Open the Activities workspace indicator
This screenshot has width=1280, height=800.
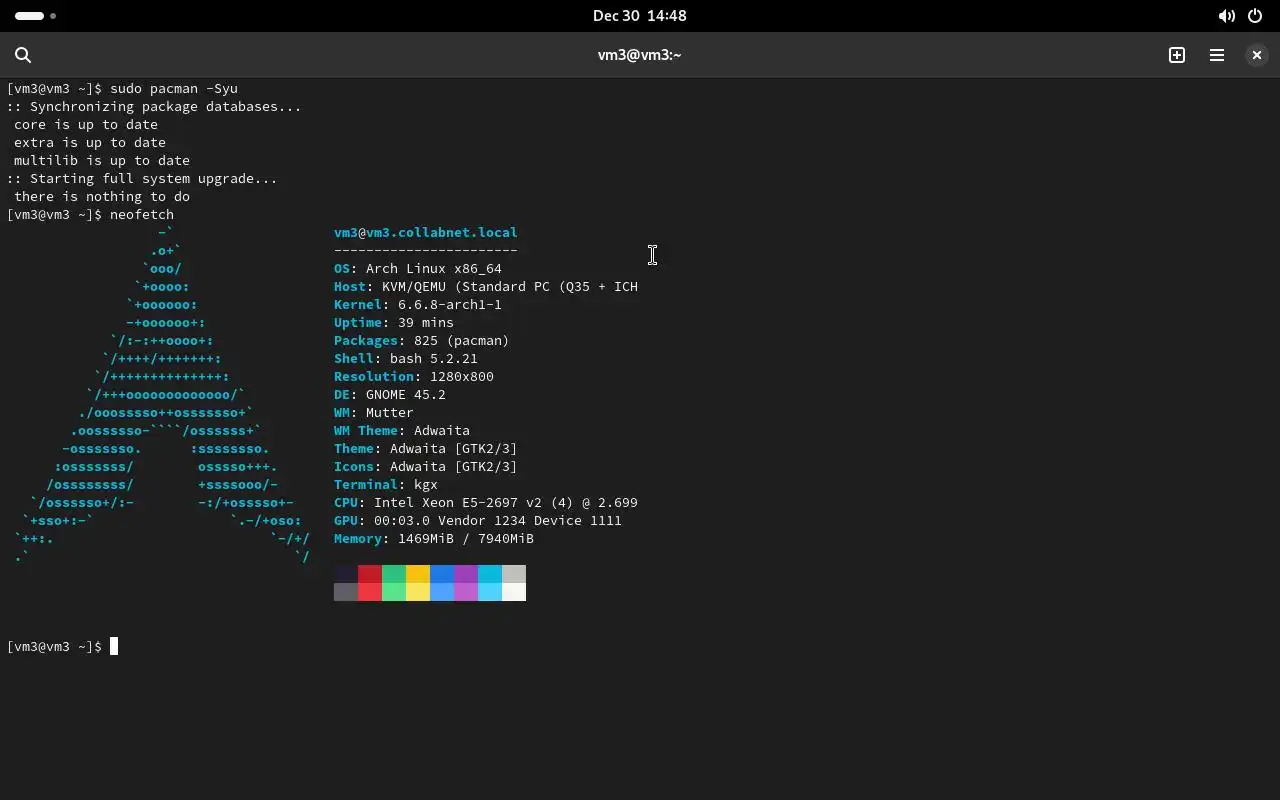click(x=36, y=16)
